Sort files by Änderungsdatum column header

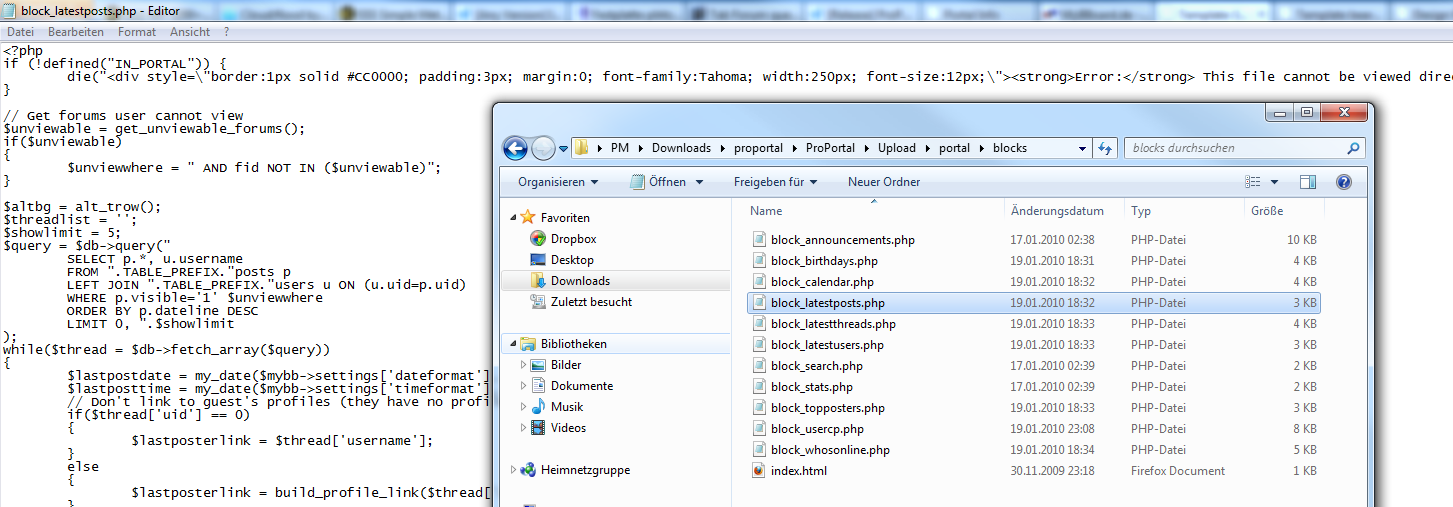(x=1057, y=211)
